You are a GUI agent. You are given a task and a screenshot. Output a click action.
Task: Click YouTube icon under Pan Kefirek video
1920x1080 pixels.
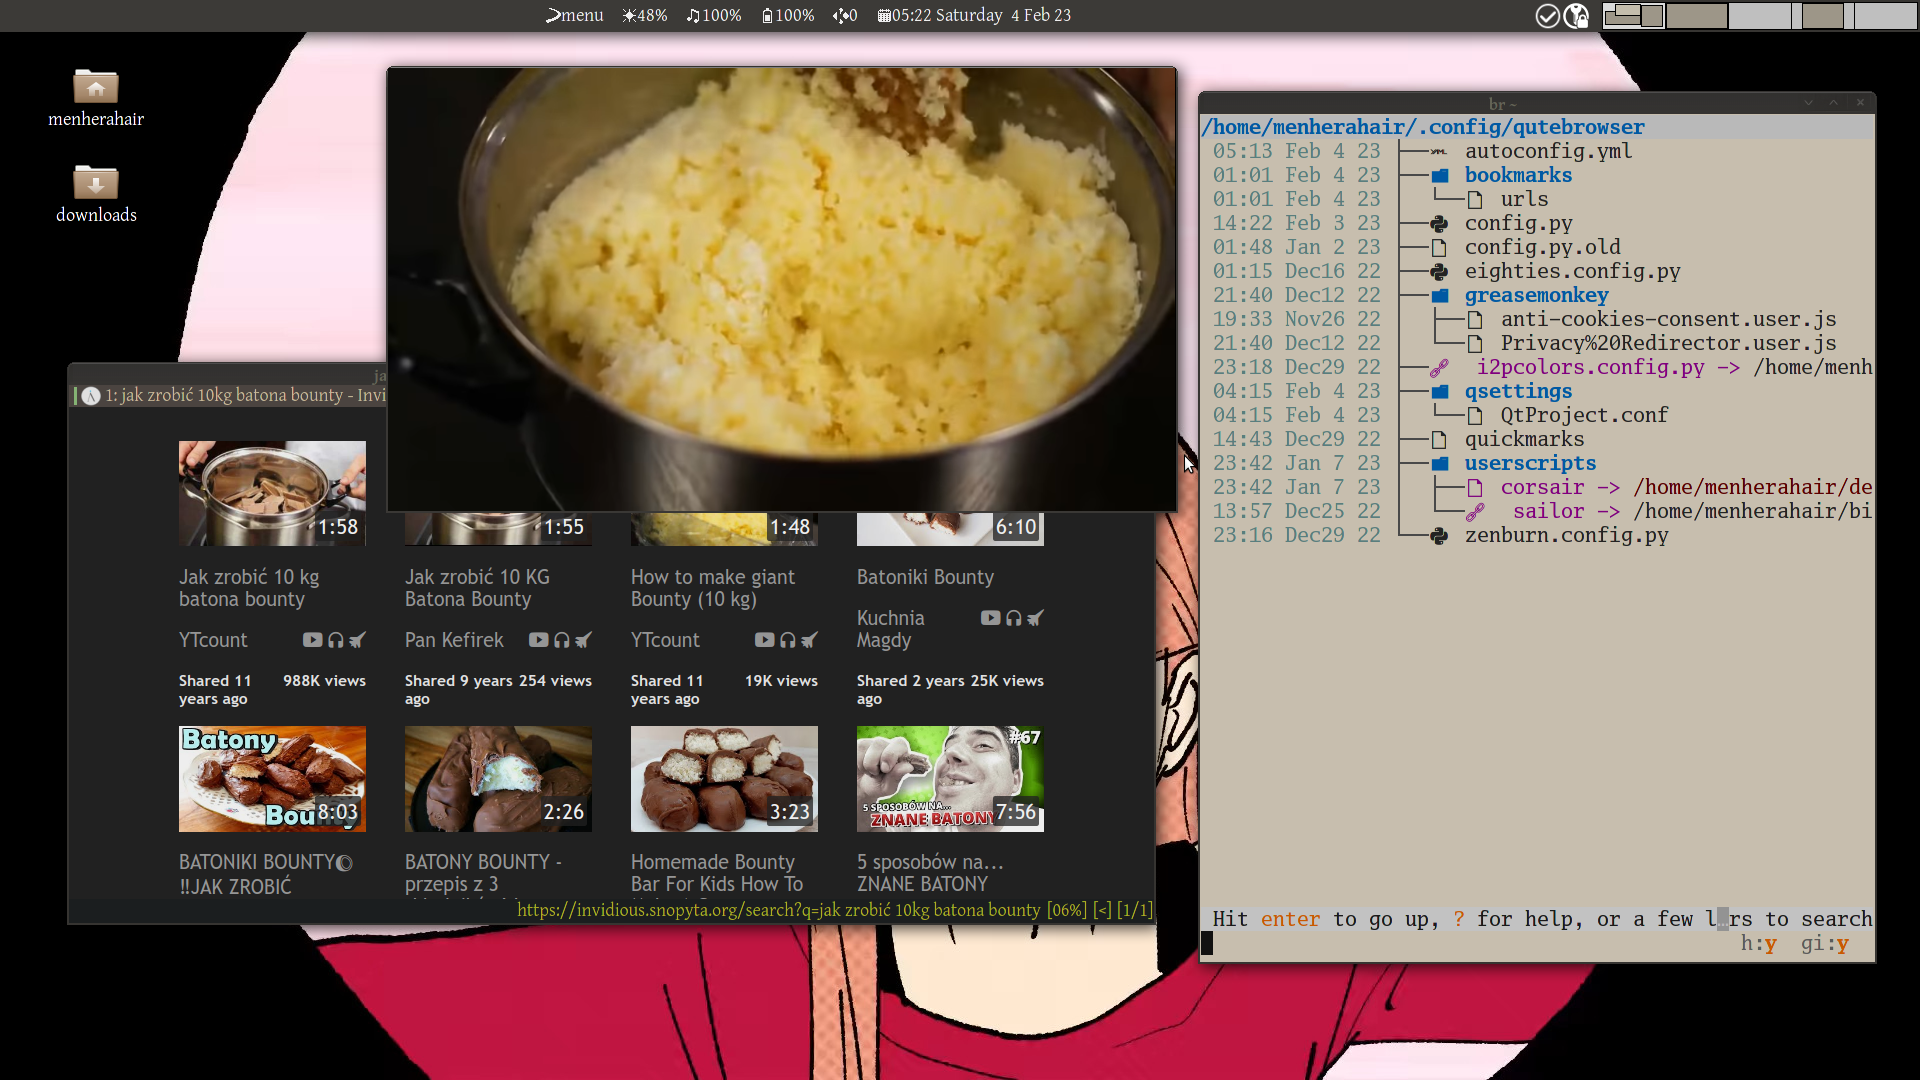click(x=538, y=640)
